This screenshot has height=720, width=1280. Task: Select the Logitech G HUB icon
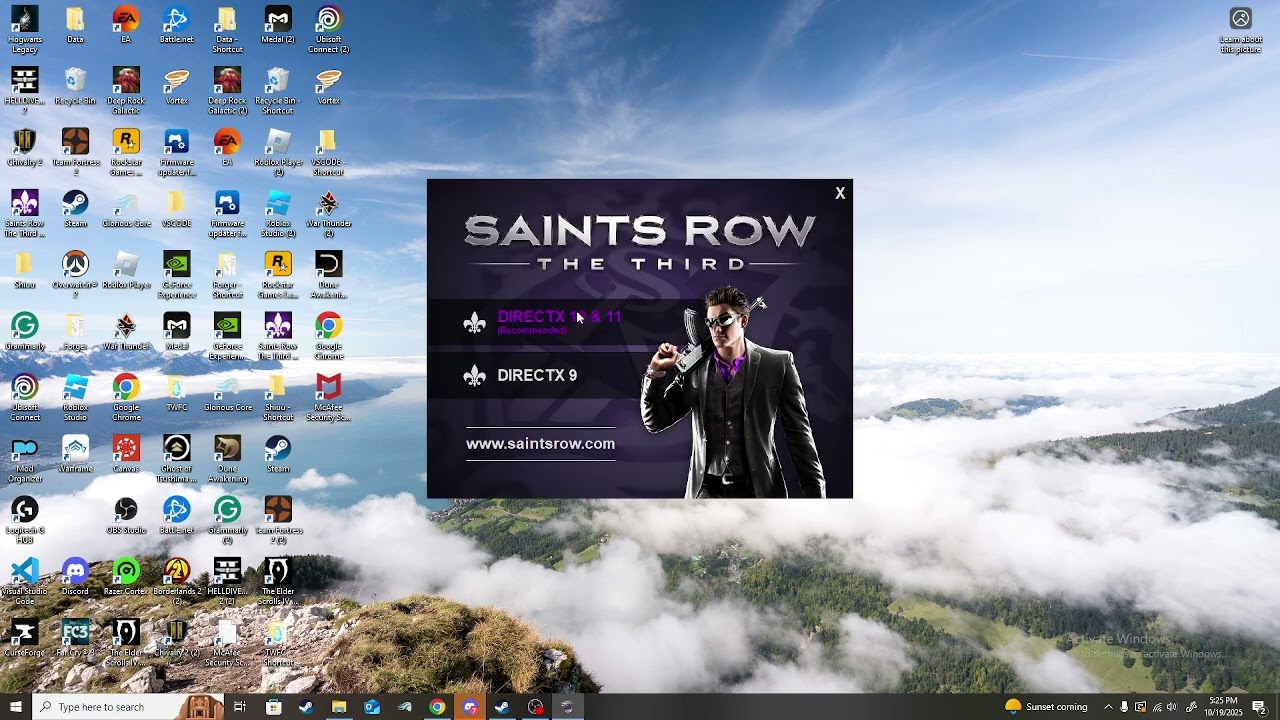click(x=25, y=520)
